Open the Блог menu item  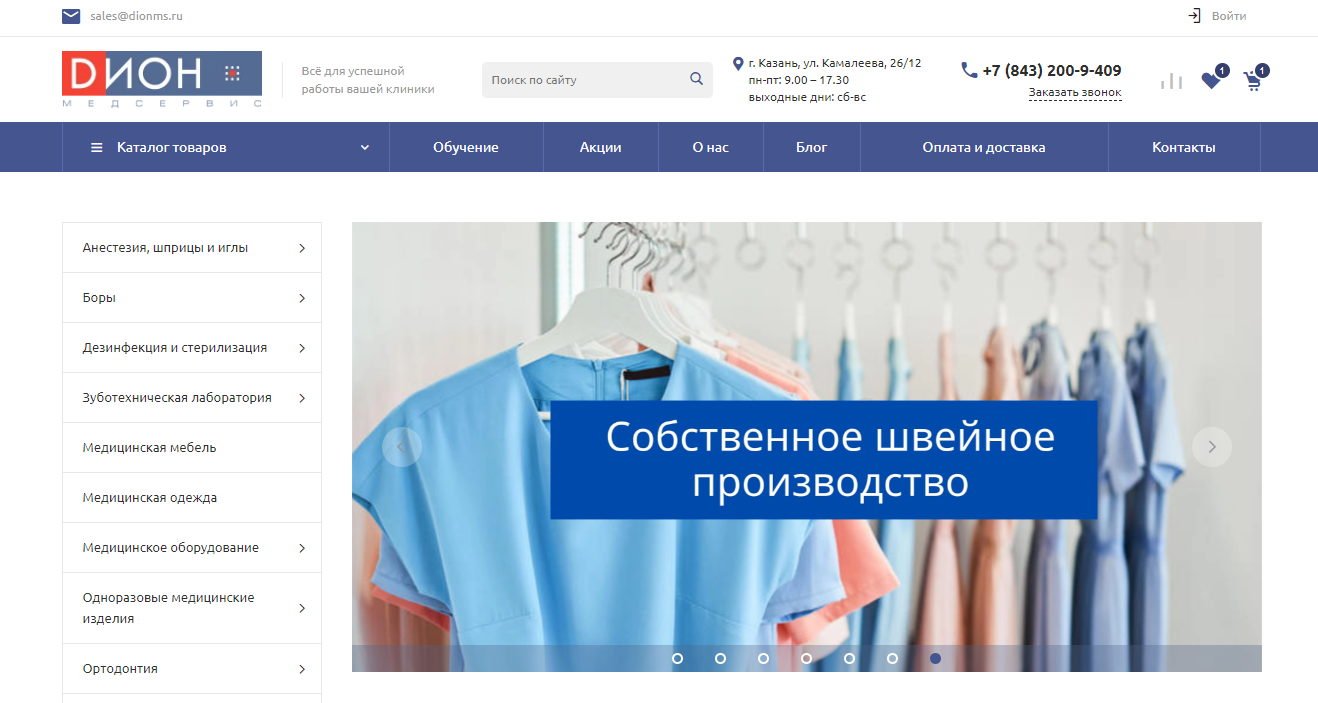pyautogui.click(x=812, y=147)
